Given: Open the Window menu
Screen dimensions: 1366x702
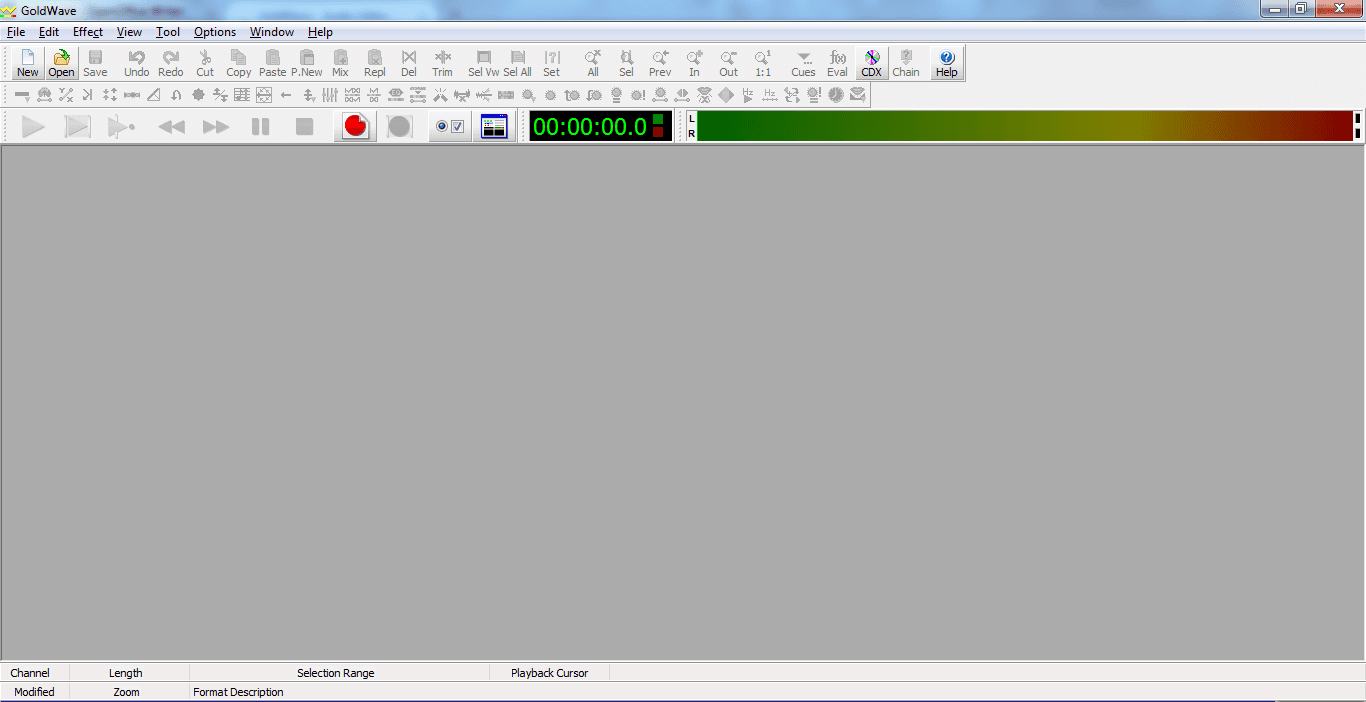Looking at the screenshot, I should 272,32.
